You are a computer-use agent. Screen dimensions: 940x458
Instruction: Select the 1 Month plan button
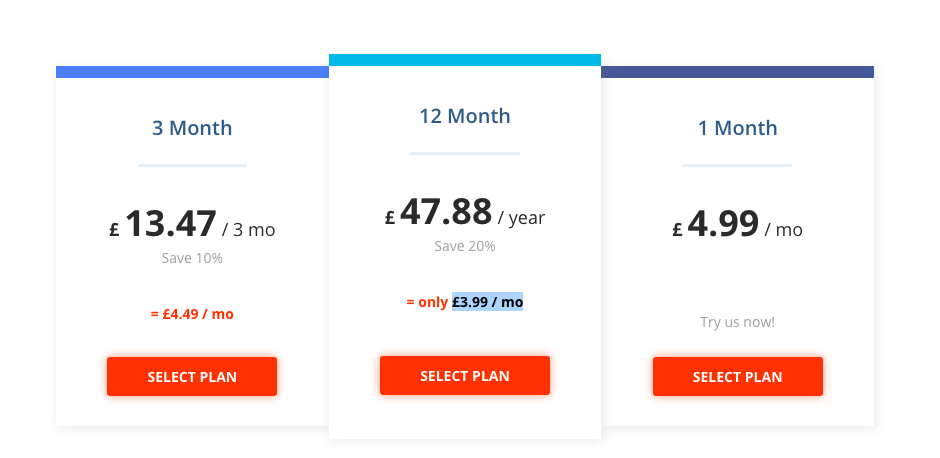(x=737, y=376)
